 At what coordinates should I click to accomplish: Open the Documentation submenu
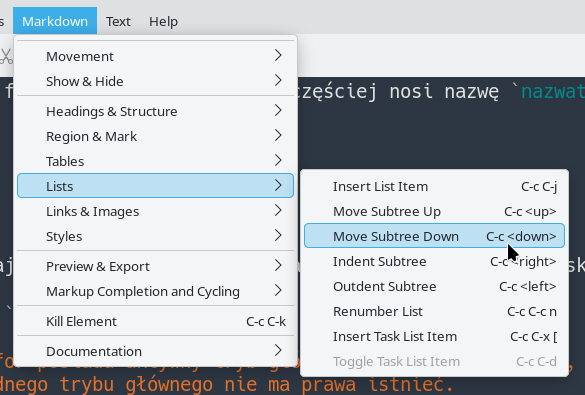click(155, 351)
